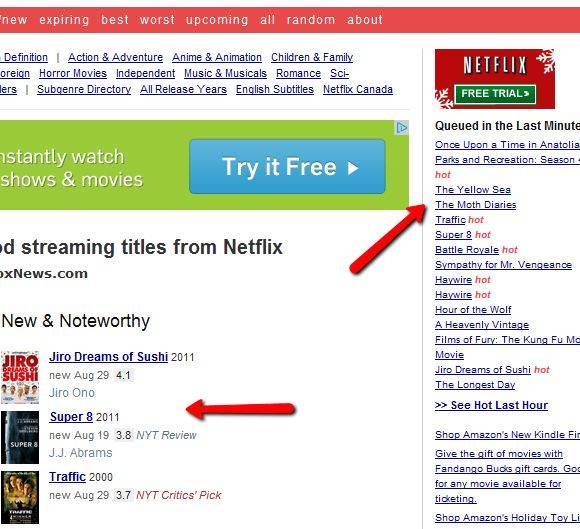Open All Release Years link
580x529 pixels.
183,89
